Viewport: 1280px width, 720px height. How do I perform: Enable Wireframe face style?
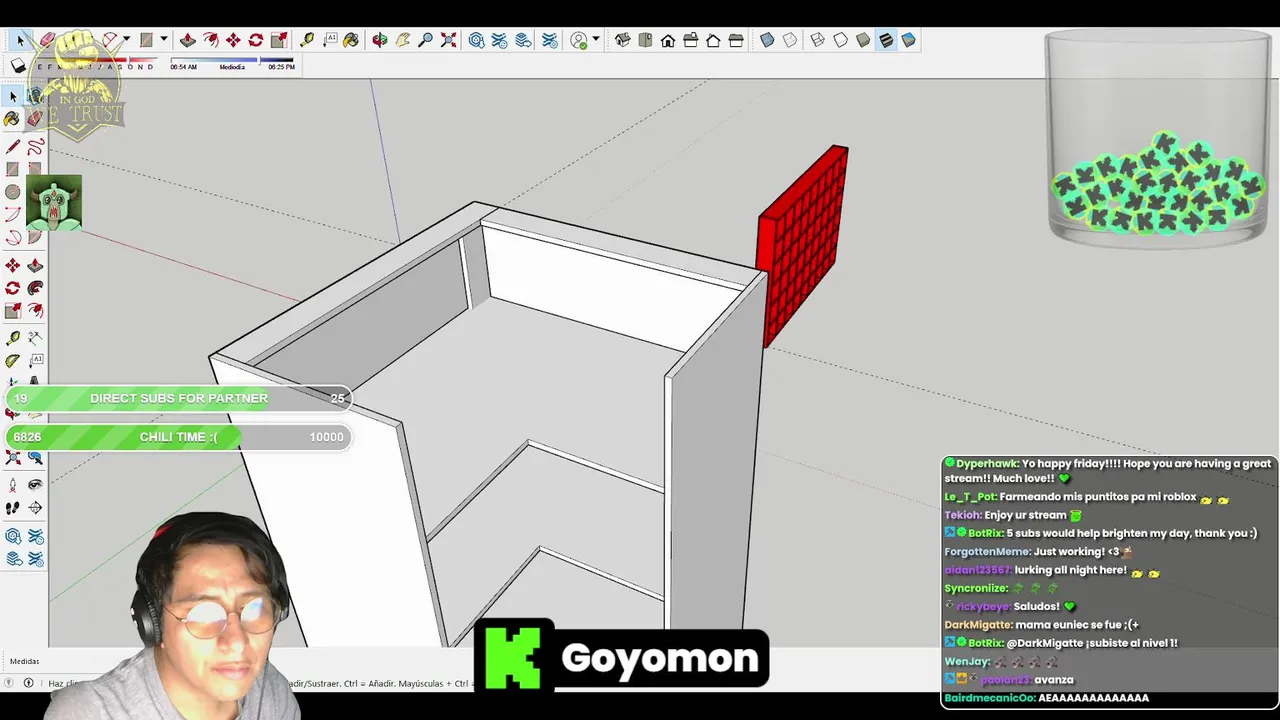[x=817, y=40]
